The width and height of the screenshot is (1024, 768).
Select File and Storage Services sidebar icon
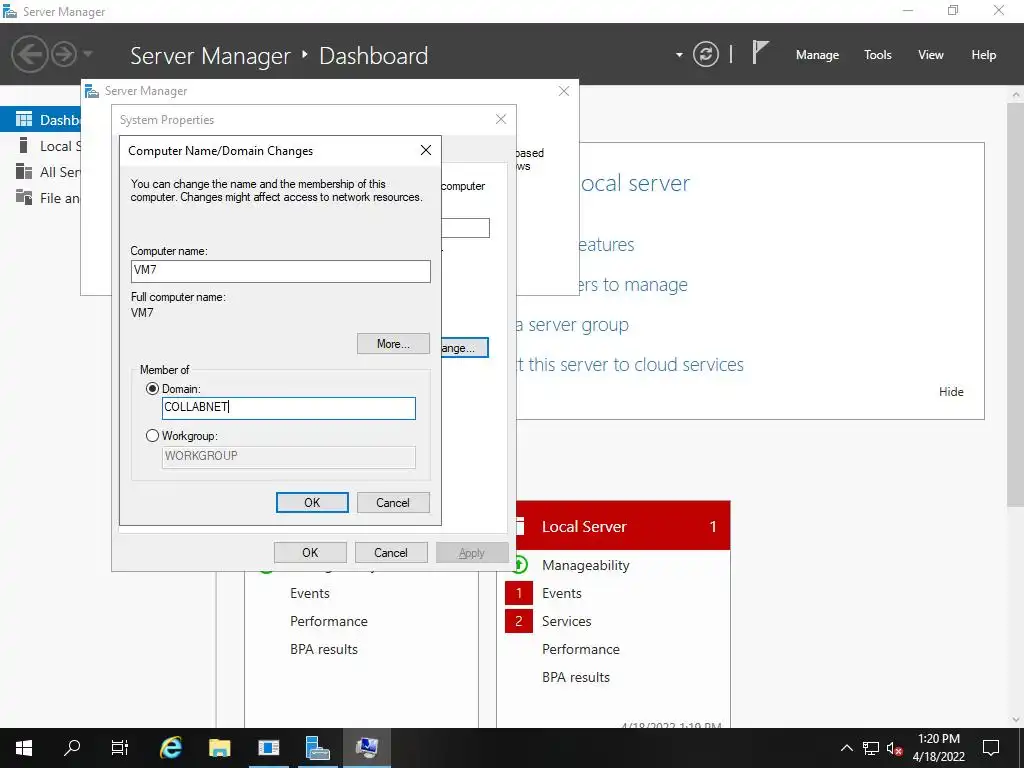coord(24,197)
